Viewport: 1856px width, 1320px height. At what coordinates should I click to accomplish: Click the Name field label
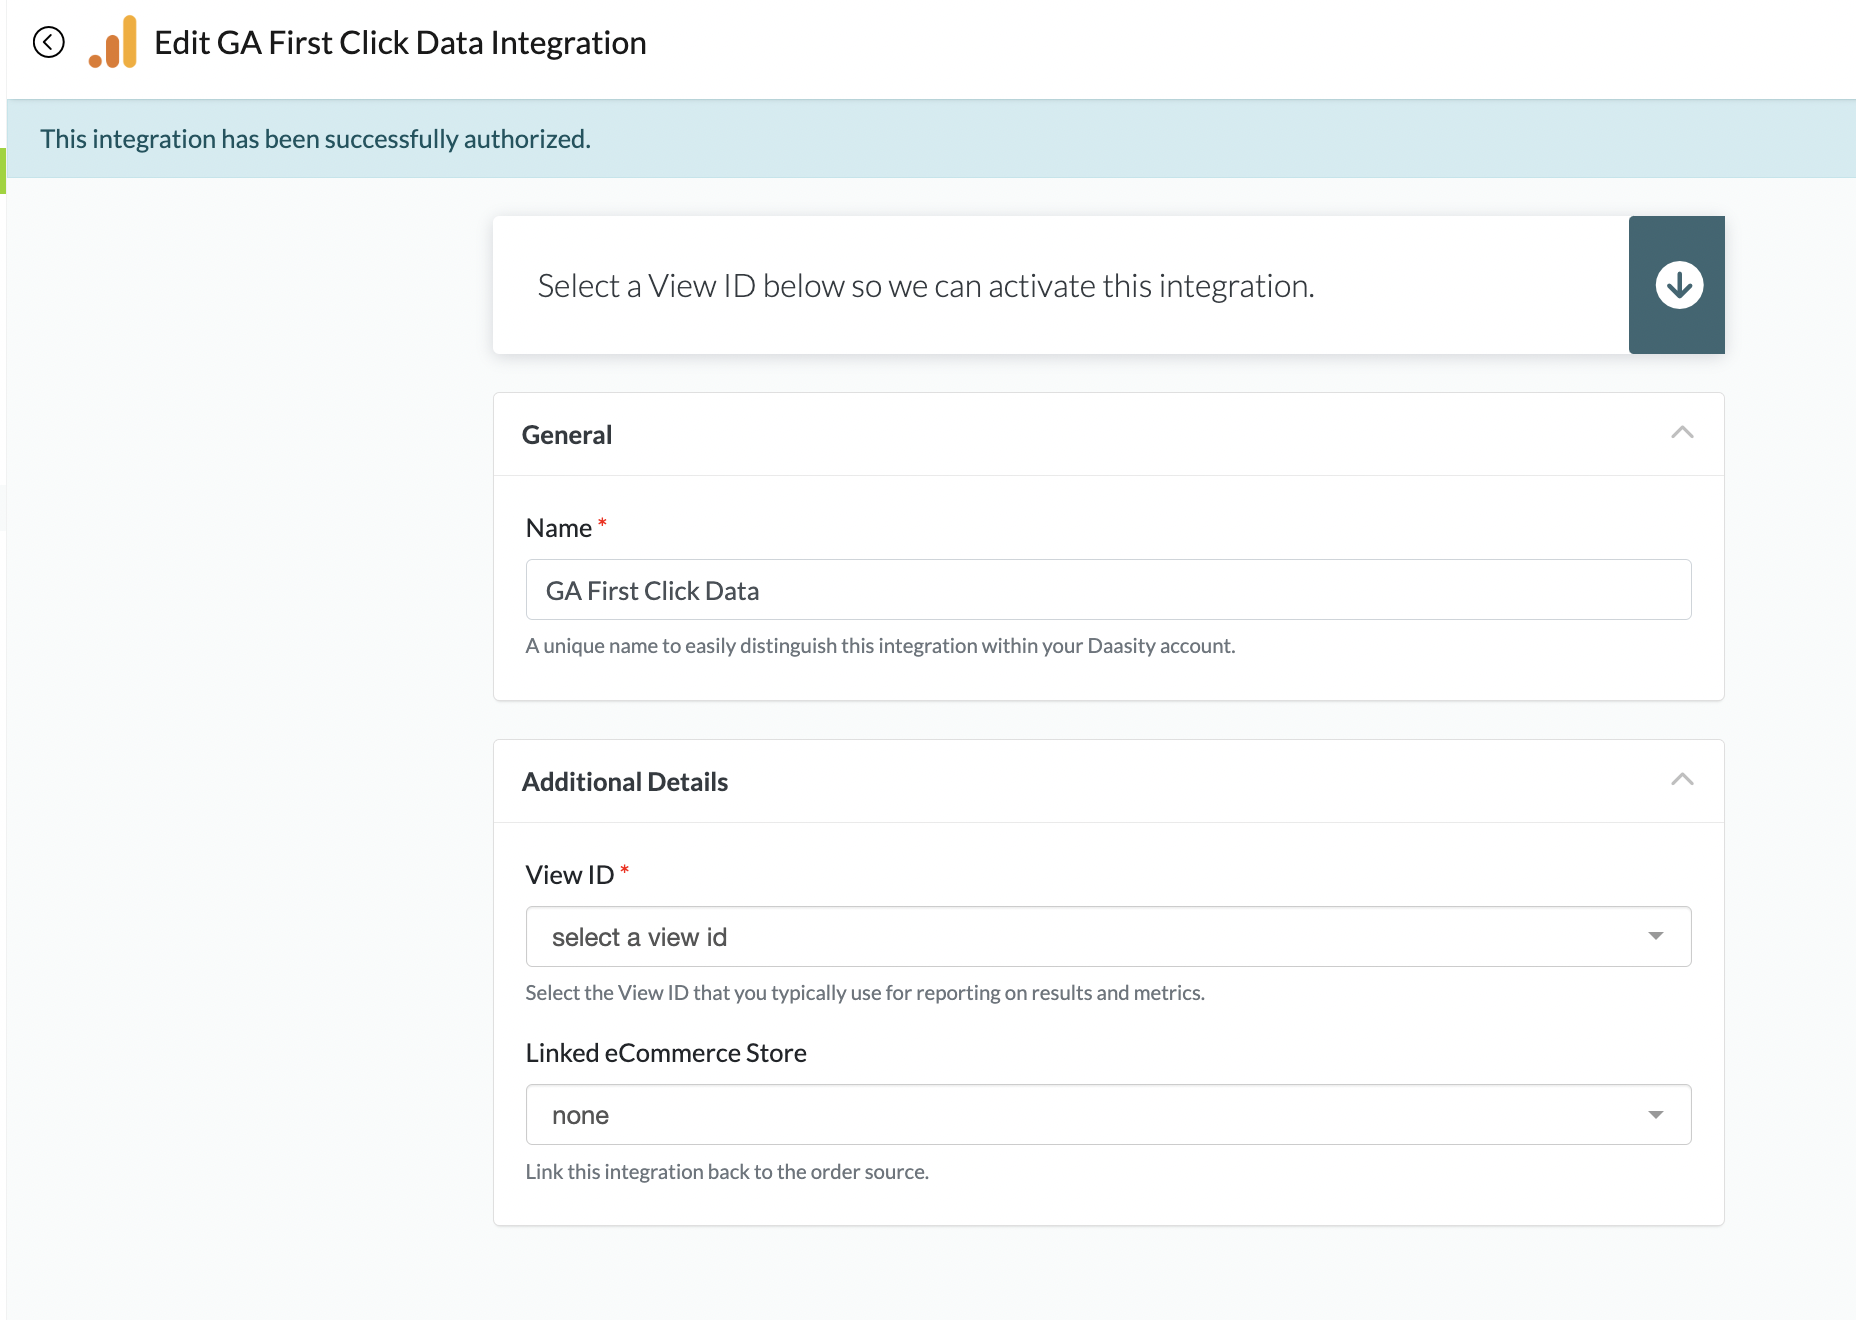[x=558, y=528]
